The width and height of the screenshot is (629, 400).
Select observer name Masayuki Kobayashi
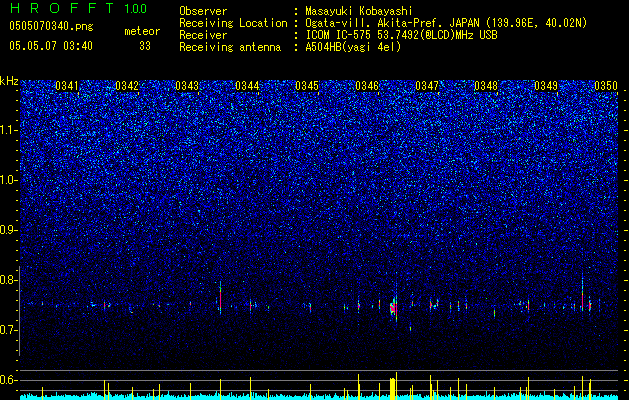click(x=359, y=12)
